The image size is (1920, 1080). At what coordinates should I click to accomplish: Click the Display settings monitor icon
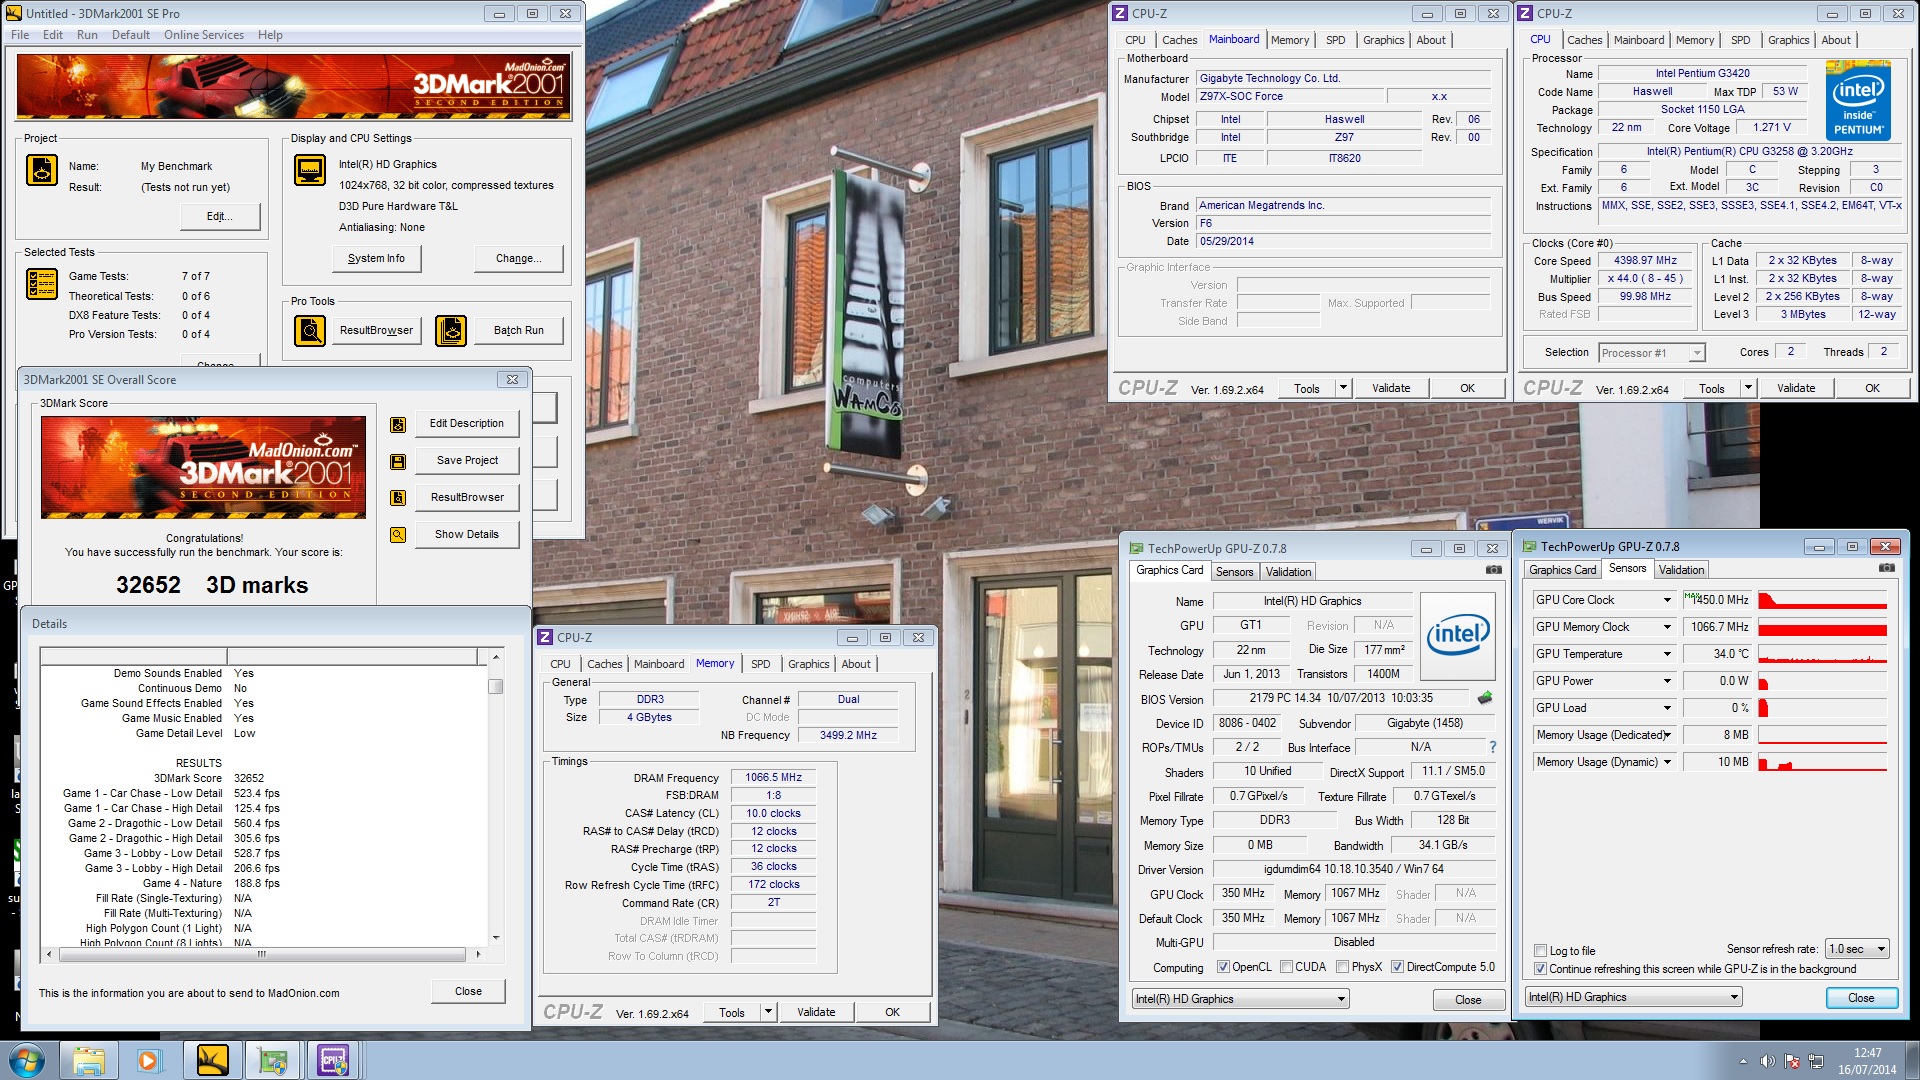pos(309,170)
